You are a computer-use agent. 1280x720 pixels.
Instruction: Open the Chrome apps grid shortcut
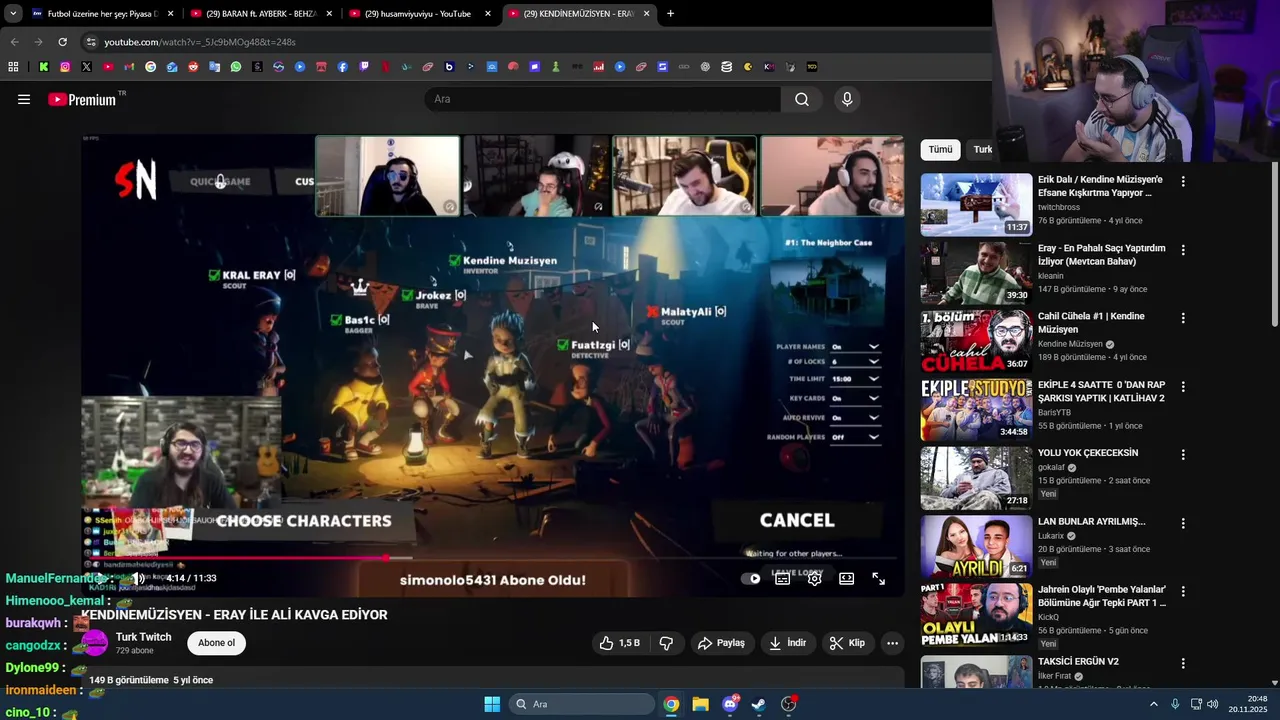pyautogui.click(x=13, y=67)
